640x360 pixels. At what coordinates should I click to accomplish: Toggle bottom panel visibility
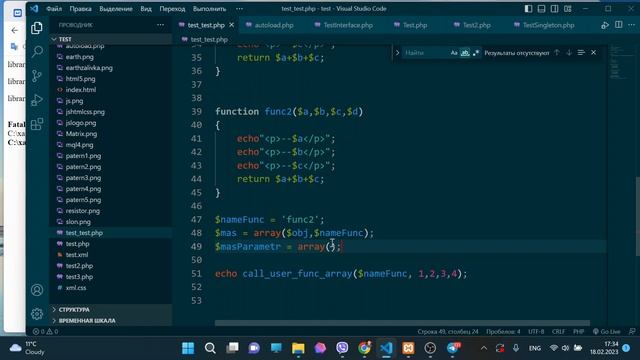541,9
